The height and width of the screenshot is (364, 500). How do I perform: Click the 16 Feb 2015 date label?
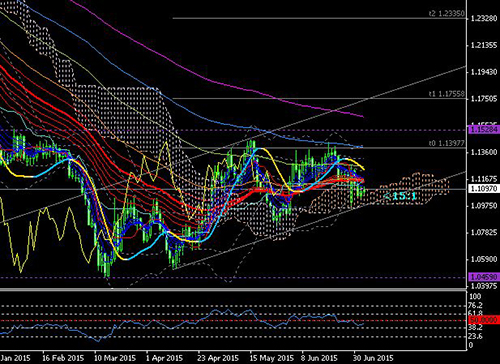(x=63, y=358)
